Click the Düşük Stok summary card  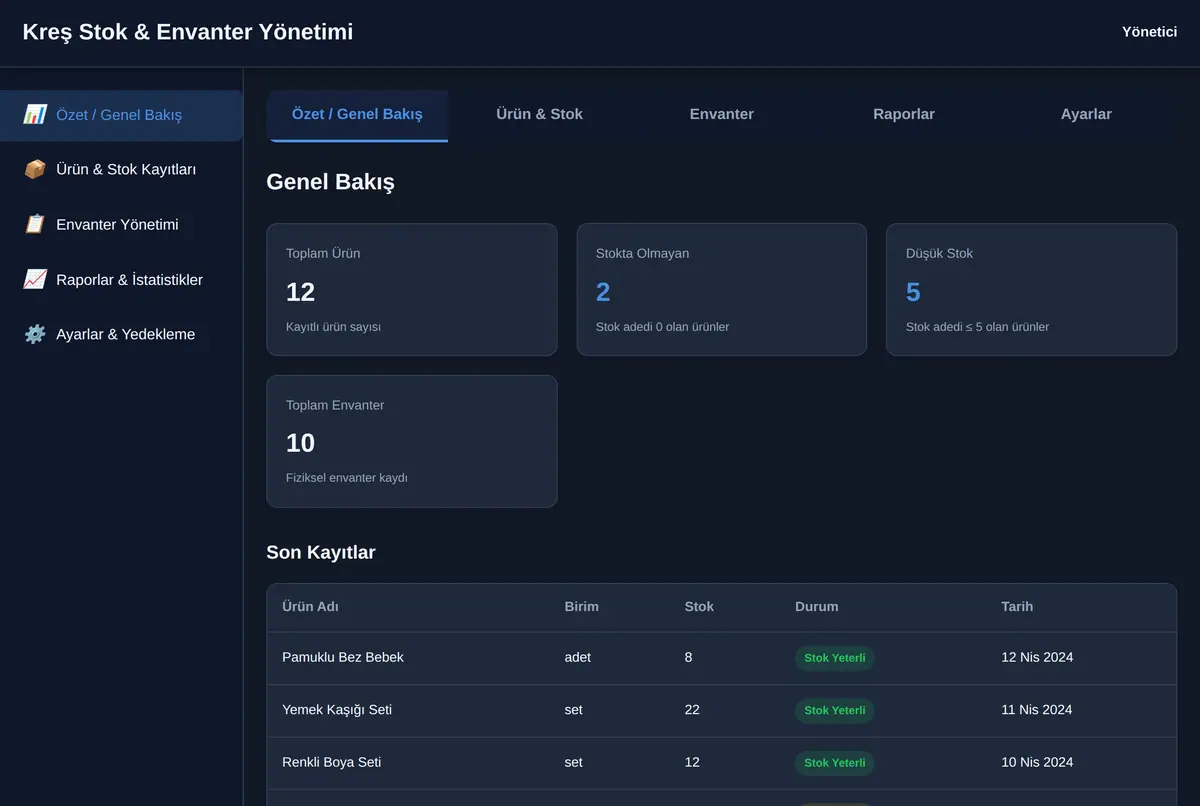[x=1031, y=289]
